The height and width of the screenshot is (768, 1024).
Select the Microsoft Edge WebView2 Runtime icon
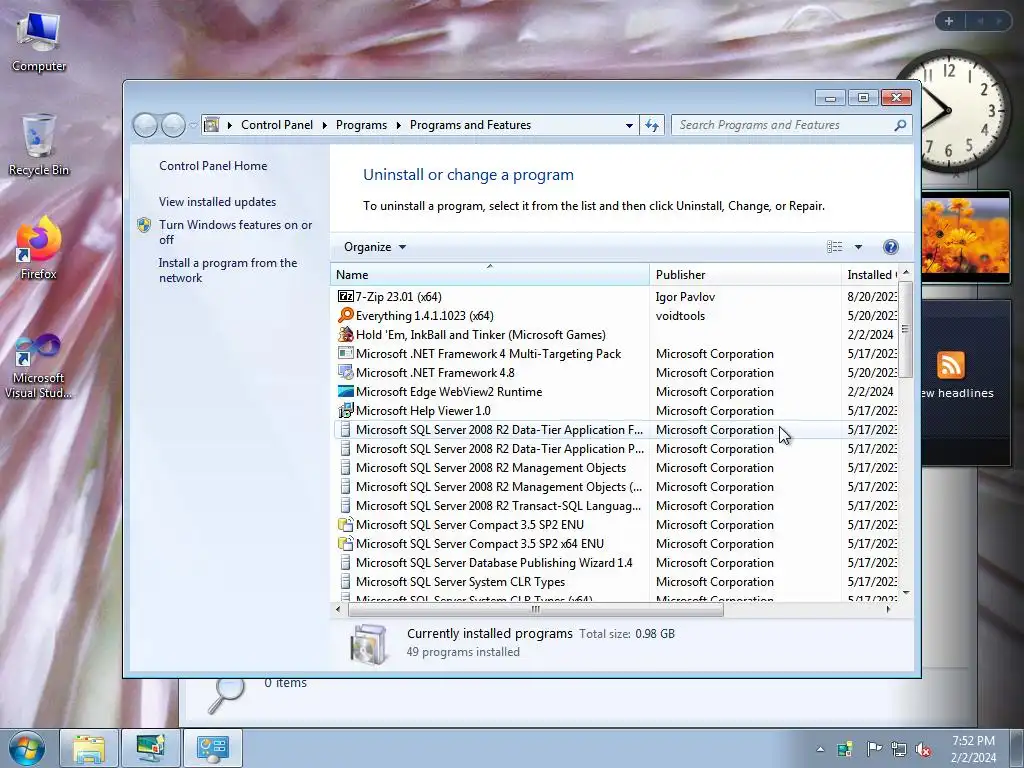(x=345, y=392)
